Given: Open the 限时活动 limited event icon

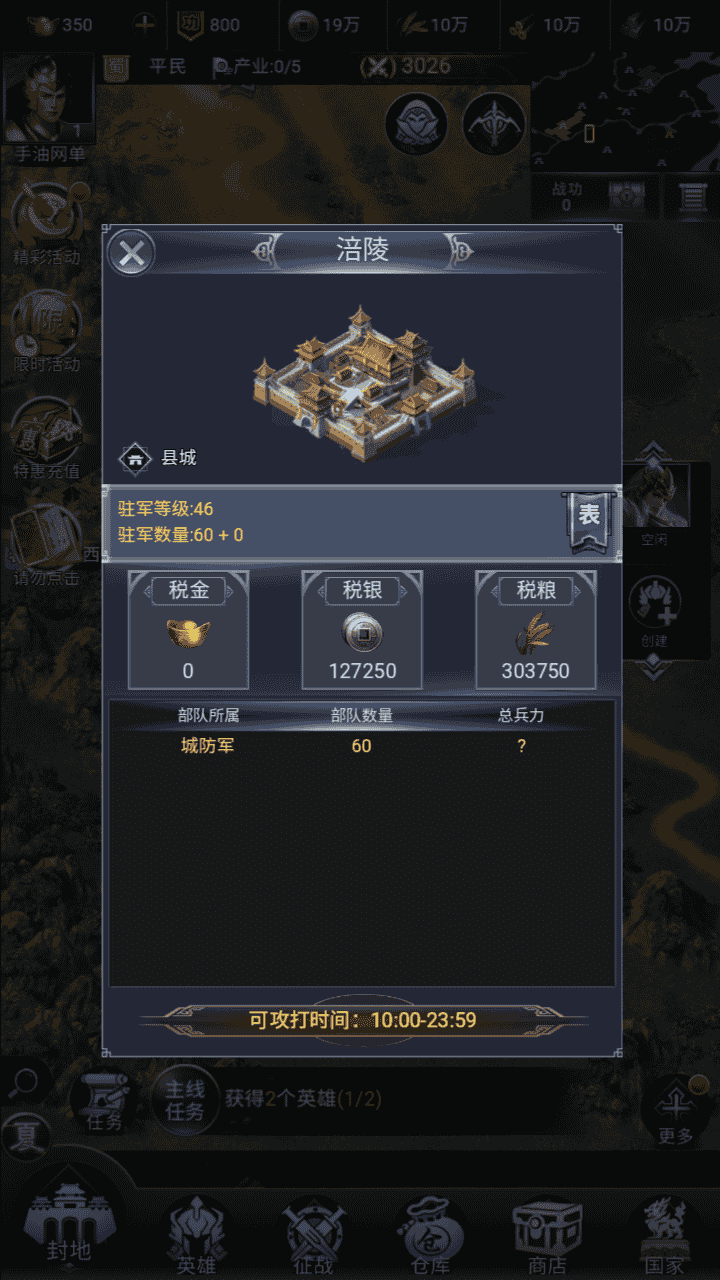Looking at the screenshot, I should click(47, 332).
